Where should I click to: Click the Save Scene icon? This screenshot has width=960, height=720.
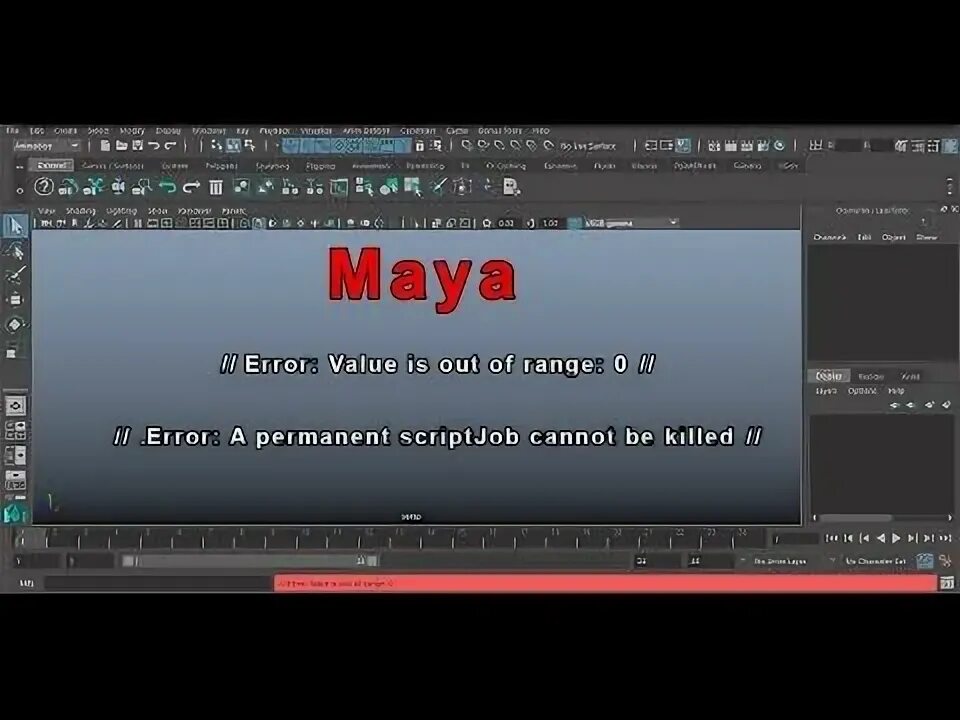[x=138, y=146]
